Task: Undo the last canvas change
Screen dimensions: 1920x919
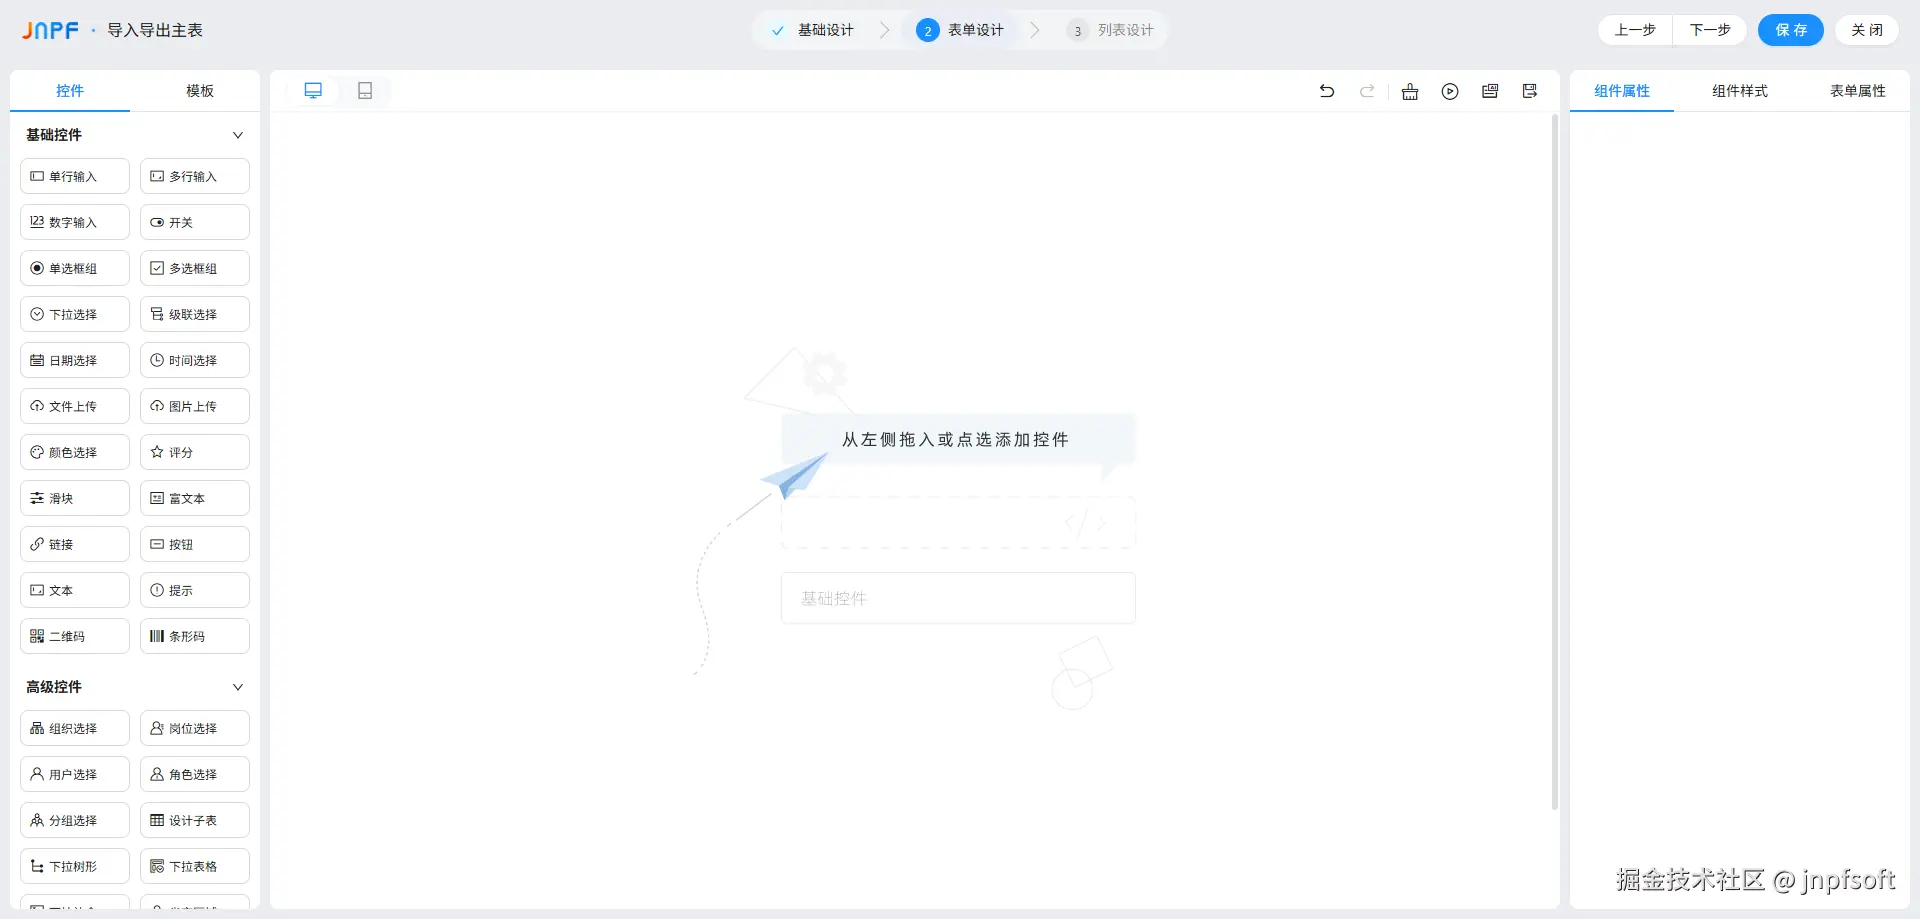Action: point(1327,91)
